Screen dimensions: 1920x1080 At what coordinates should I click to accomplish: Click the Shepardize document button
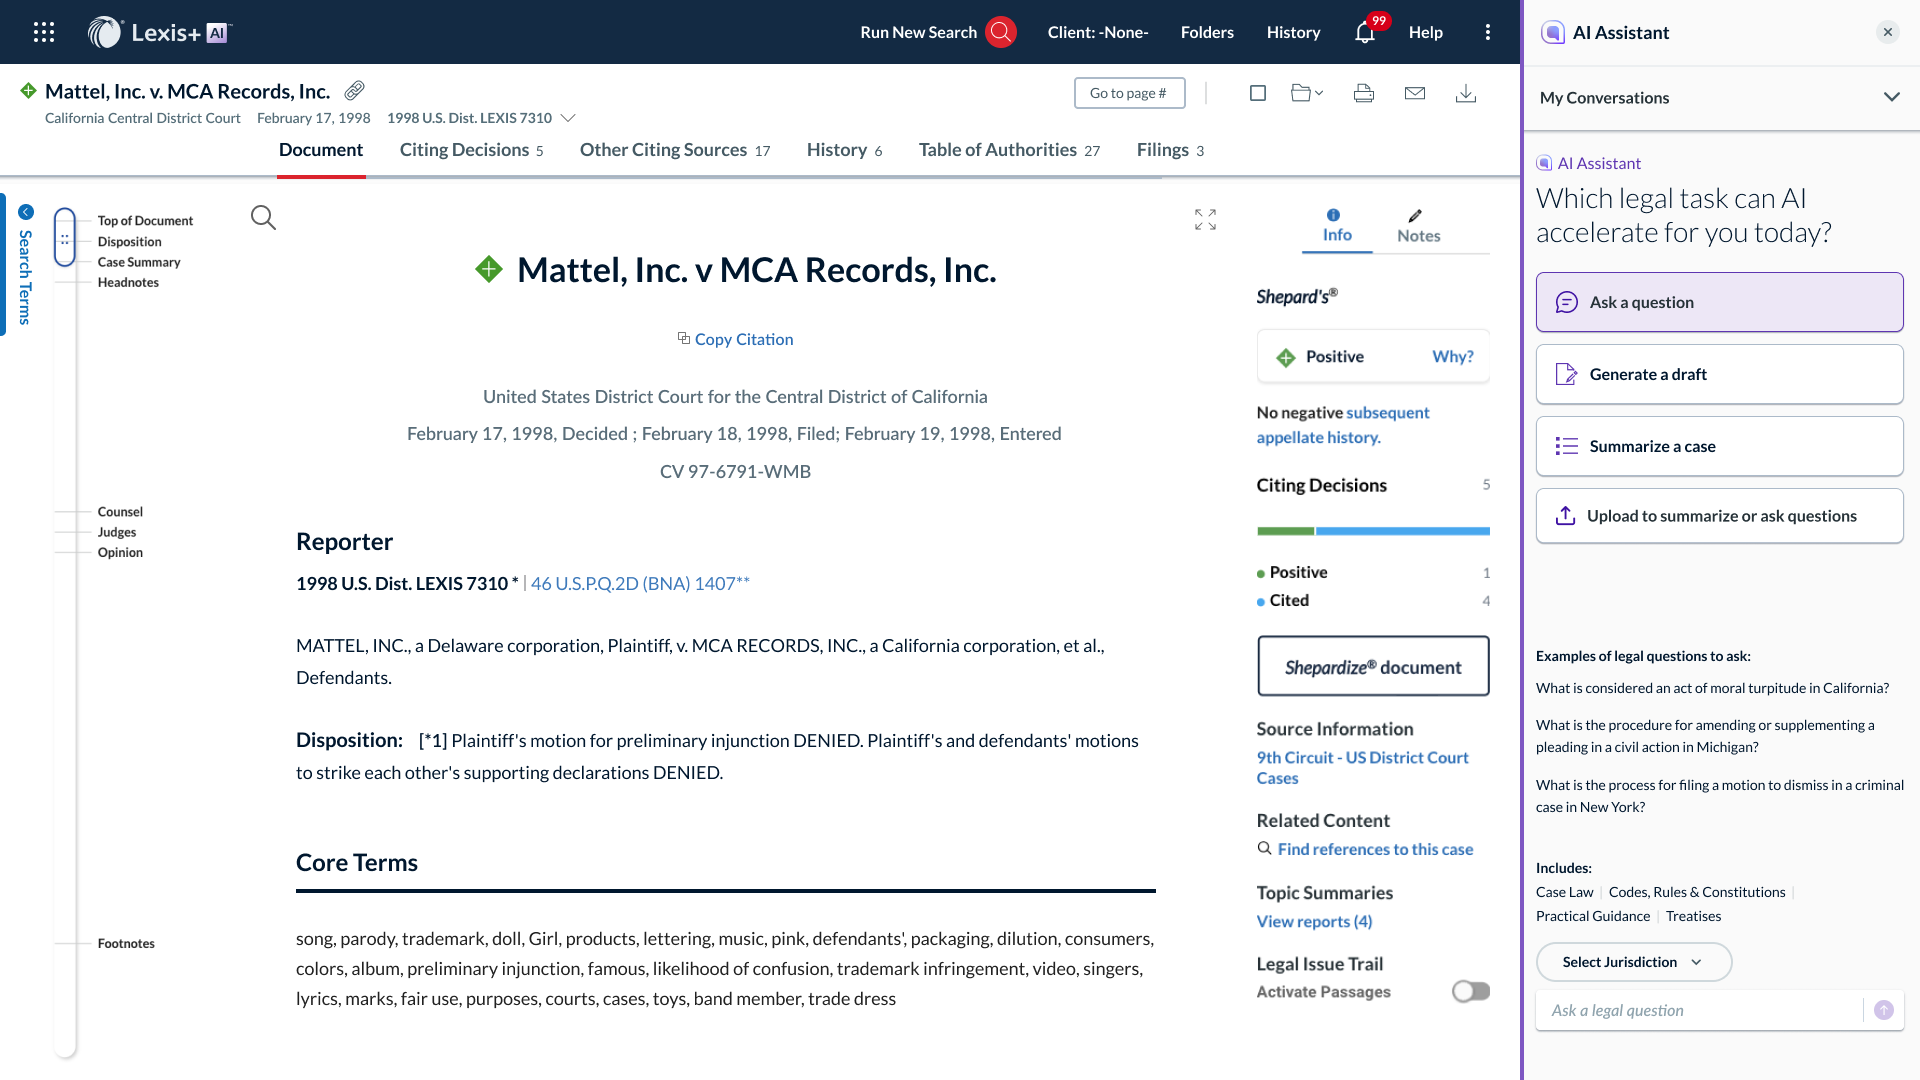tap(1372, 667)
